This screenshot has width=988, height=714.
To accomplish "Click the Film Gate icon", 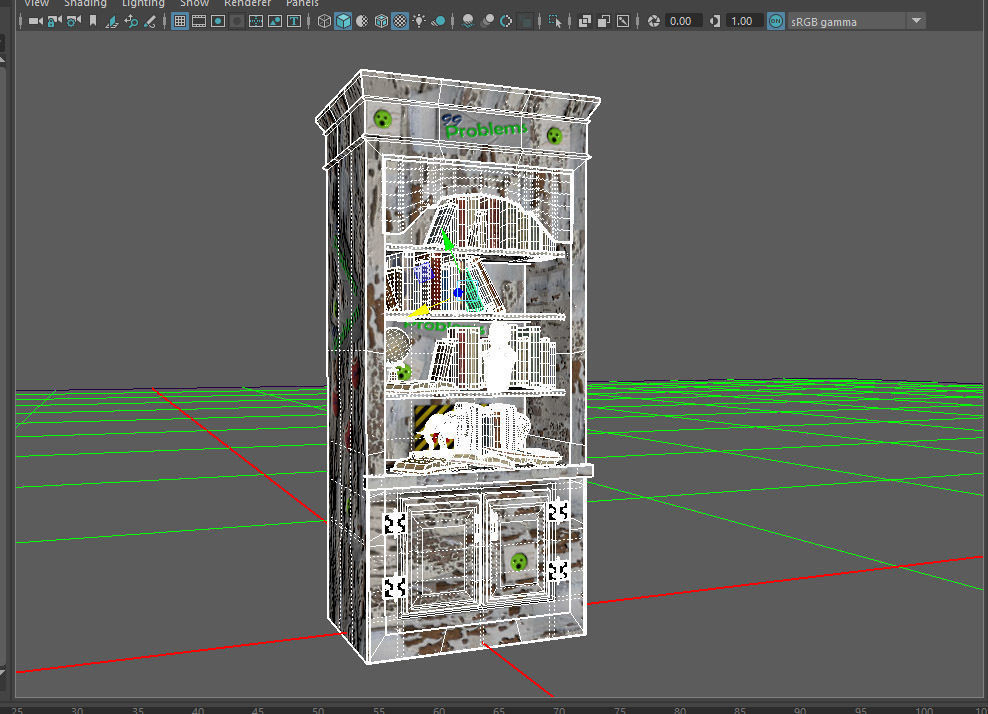I will point(199,21).
